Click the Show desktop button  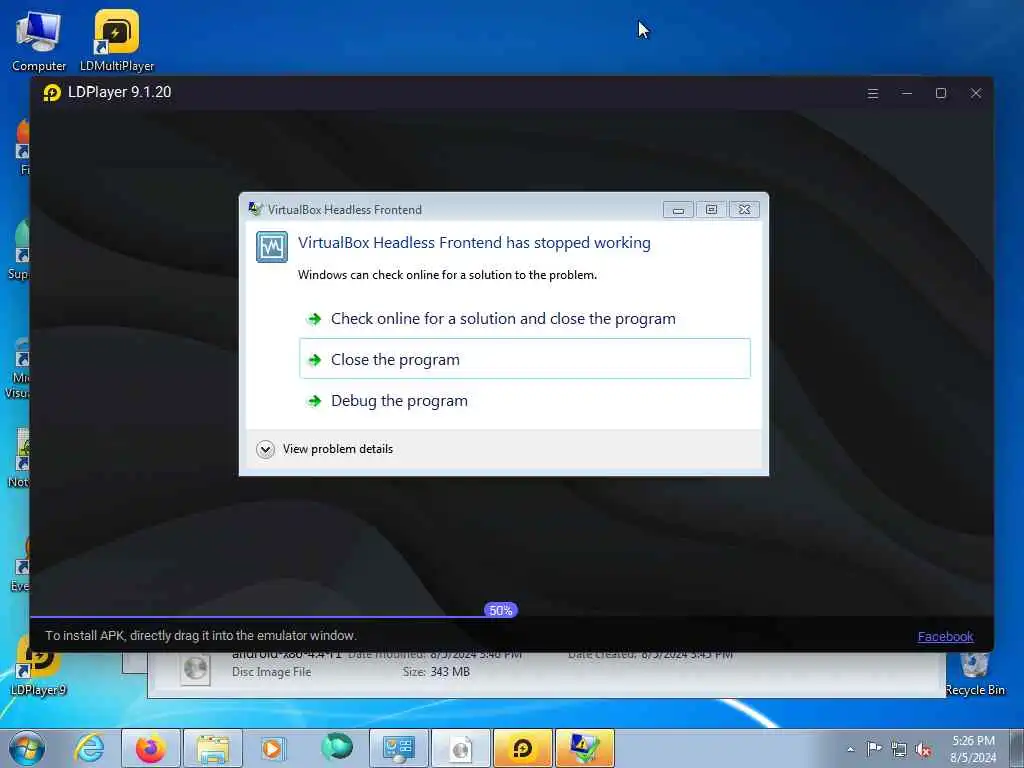pyautogui.click(x=1017, y=748)
